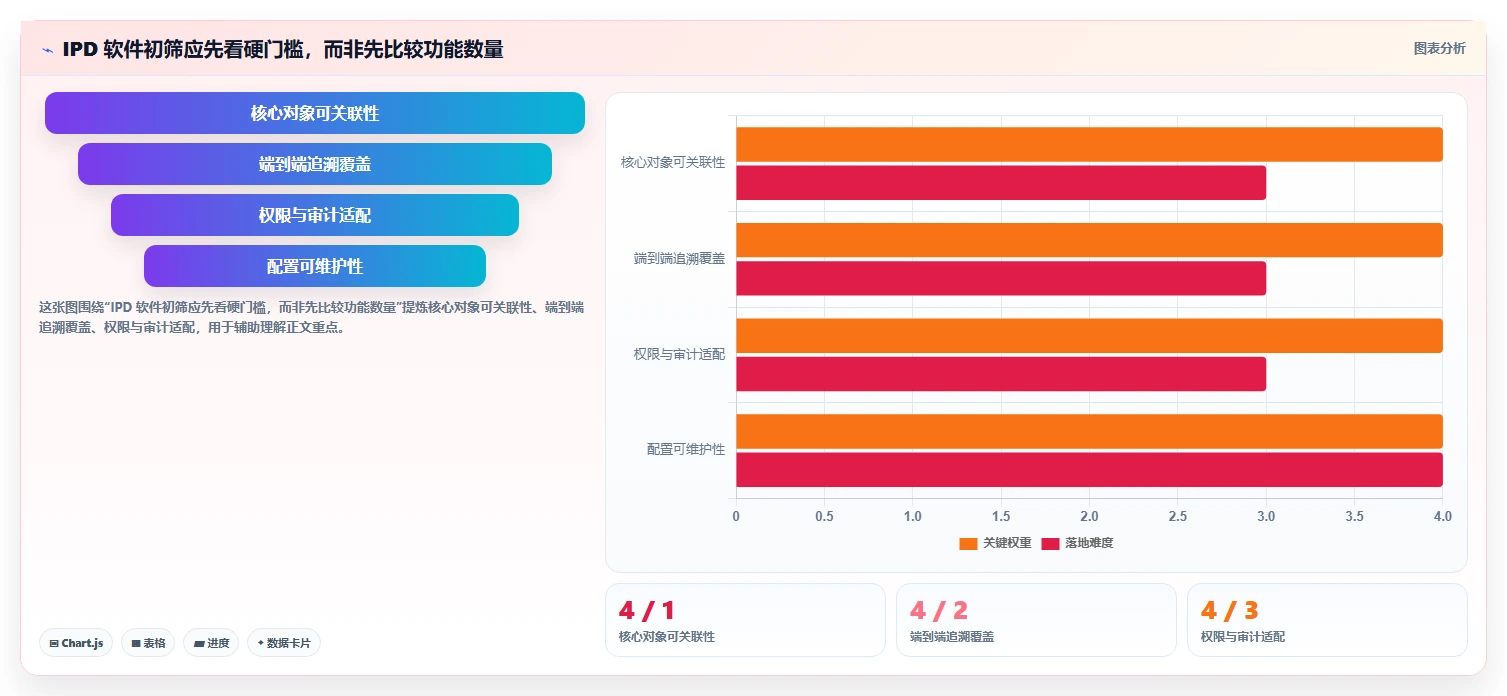Open the 4 / 3 权限与审计适配 card
Image resolution: width=1507 pixels, height=696 pixels.
[1327, 620]
